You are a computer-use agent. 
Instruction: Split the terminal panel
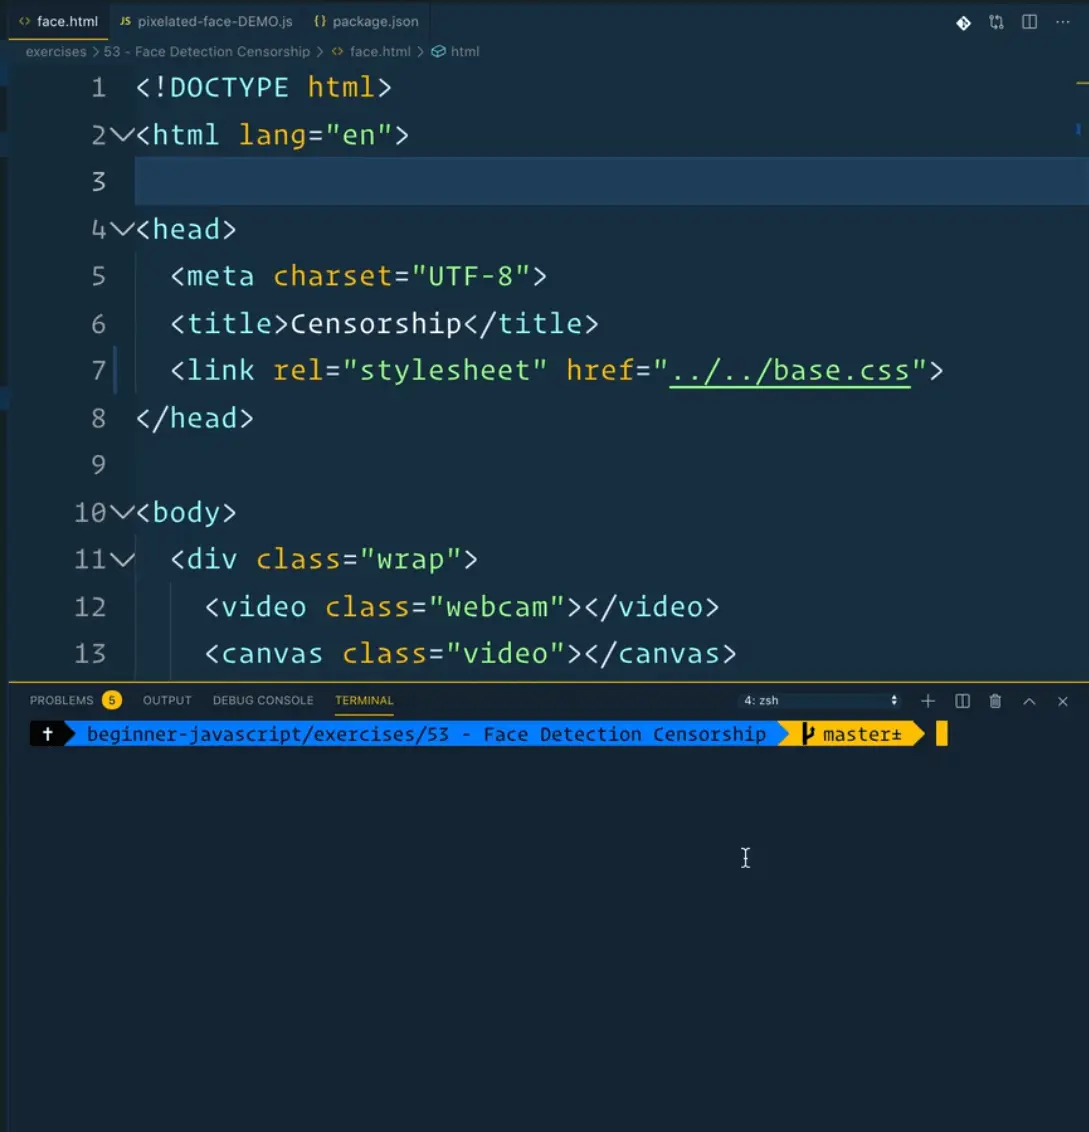pyautogui.click(x=962, y=701)
